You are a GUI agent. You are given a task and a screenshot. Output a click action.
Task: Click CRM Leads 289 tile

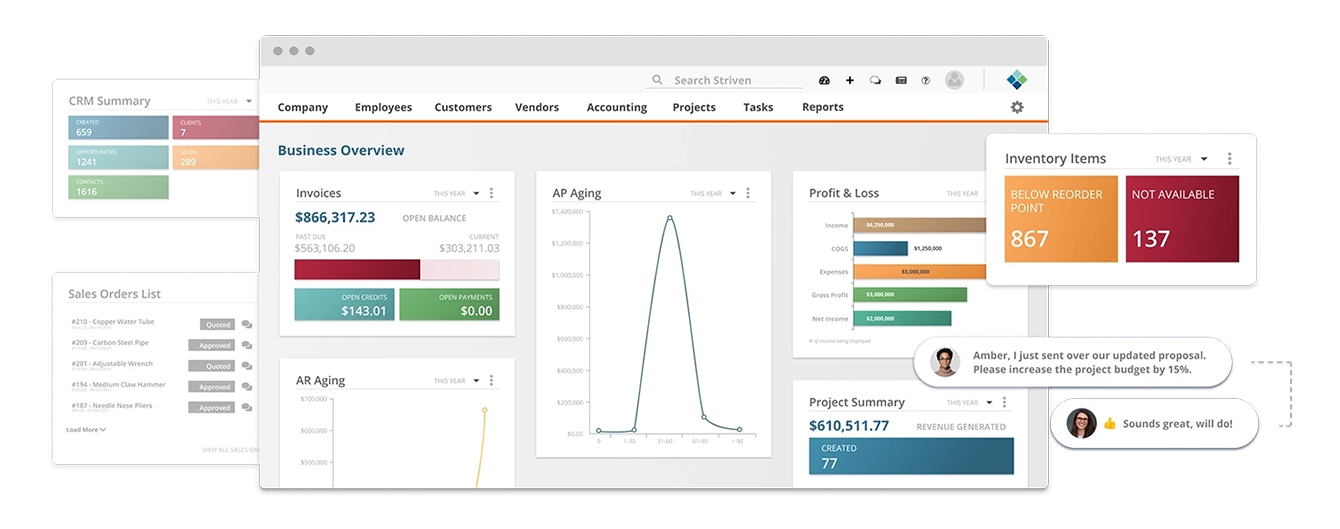click(x=216, y=157)
